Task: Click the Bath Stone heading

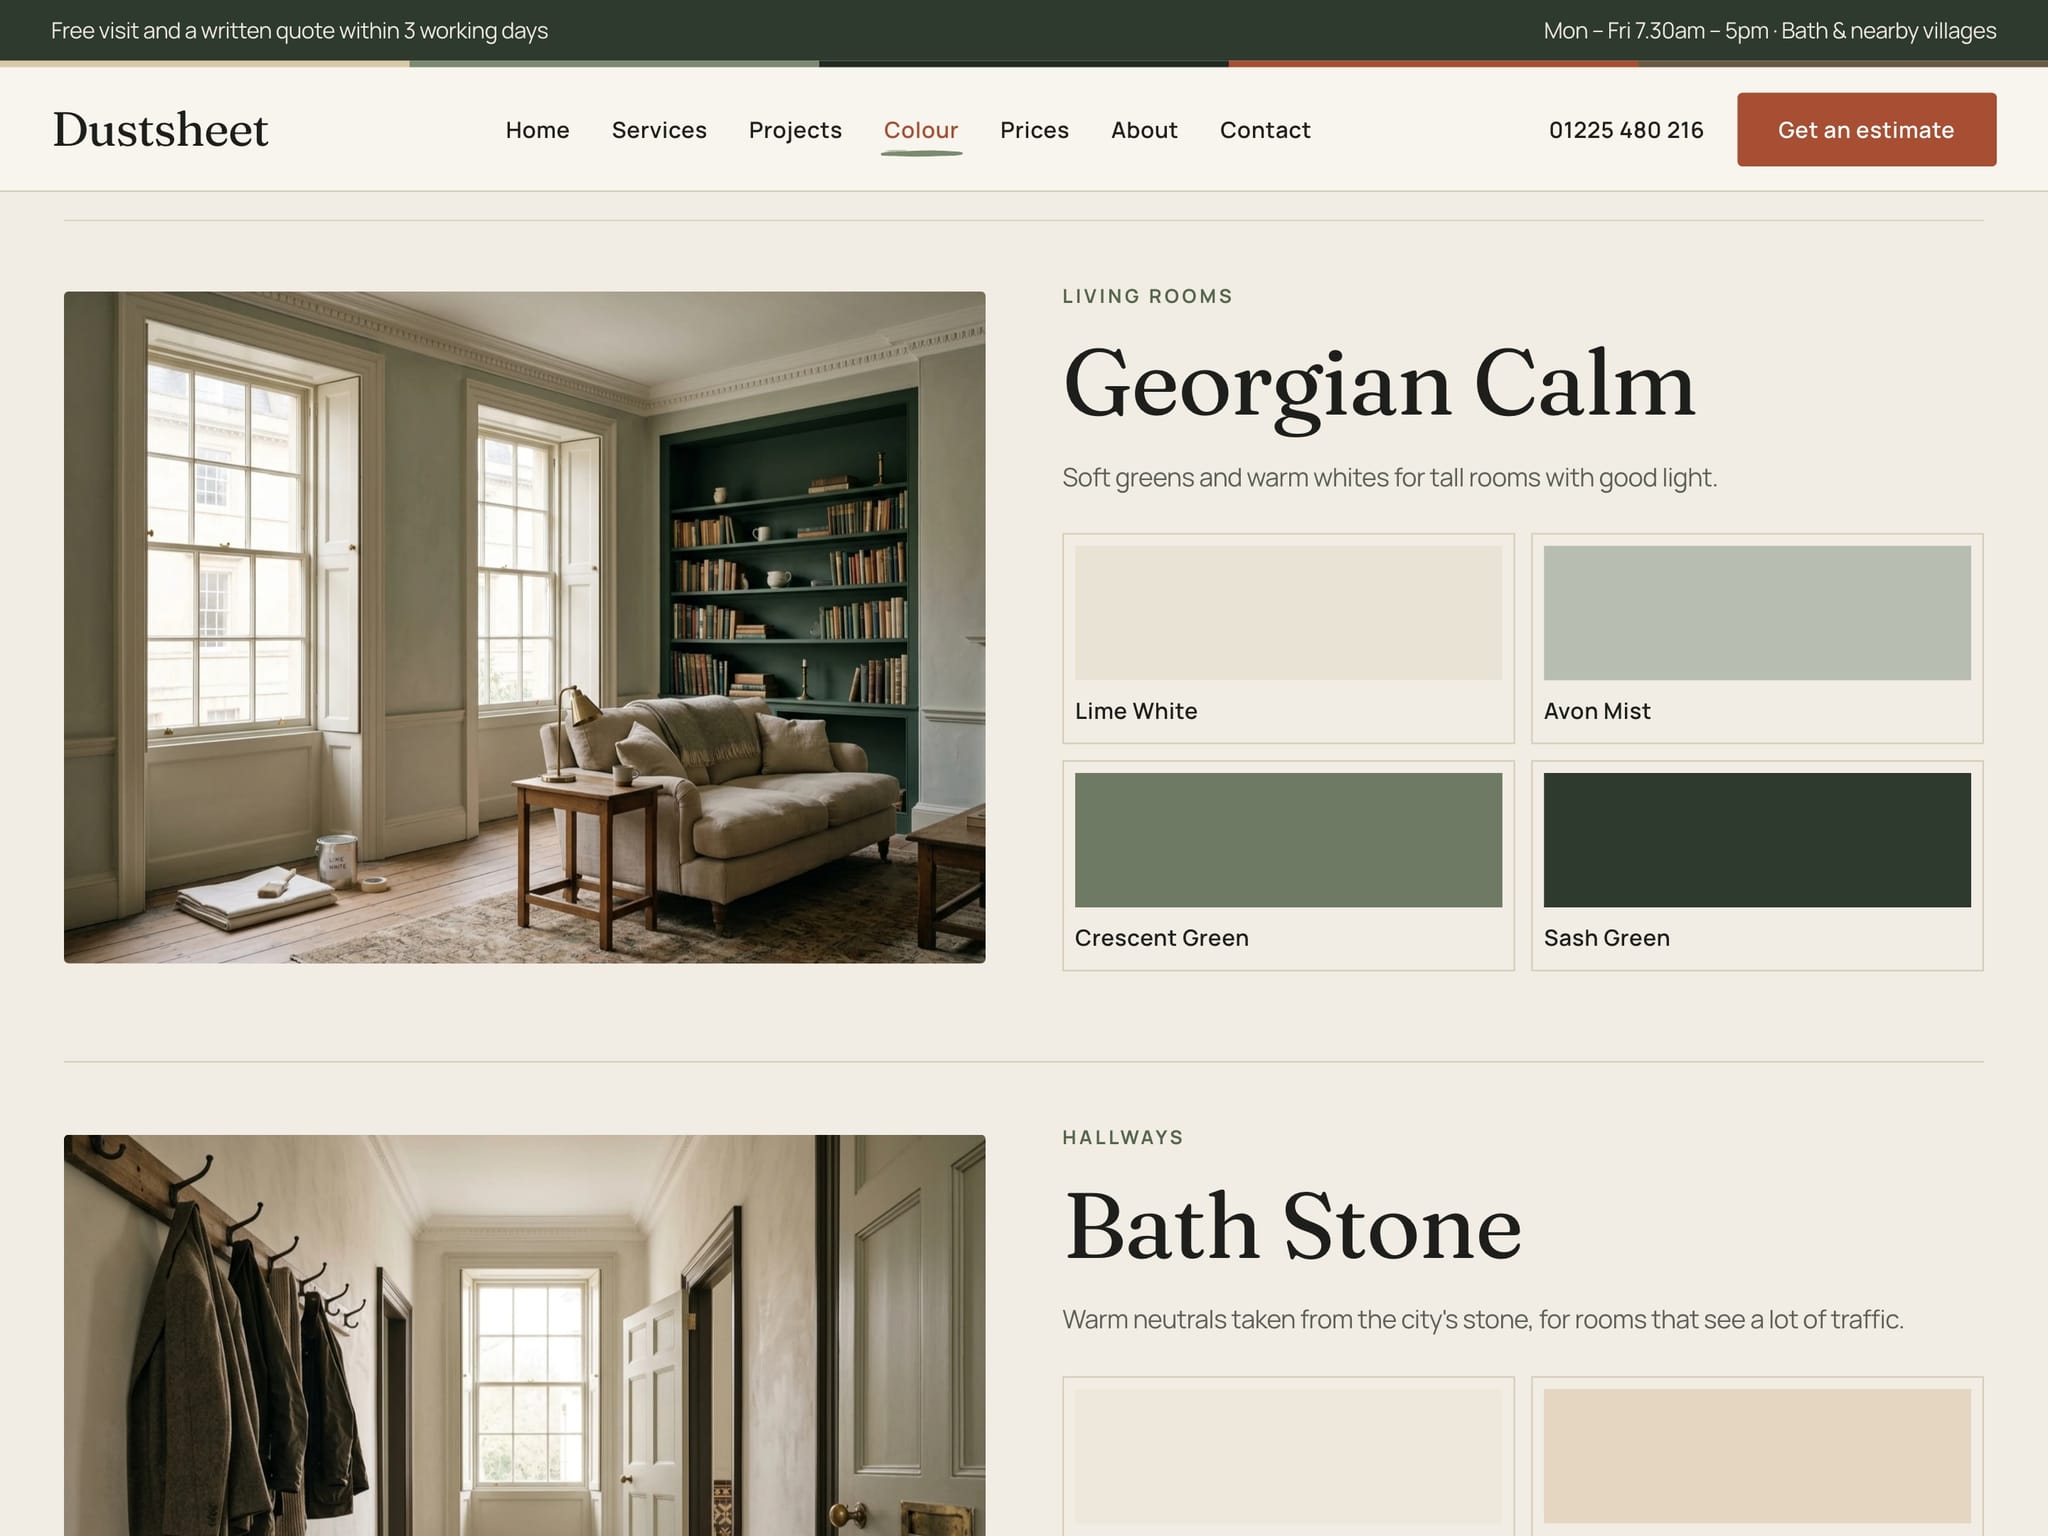Action: coord(1293,1227)
